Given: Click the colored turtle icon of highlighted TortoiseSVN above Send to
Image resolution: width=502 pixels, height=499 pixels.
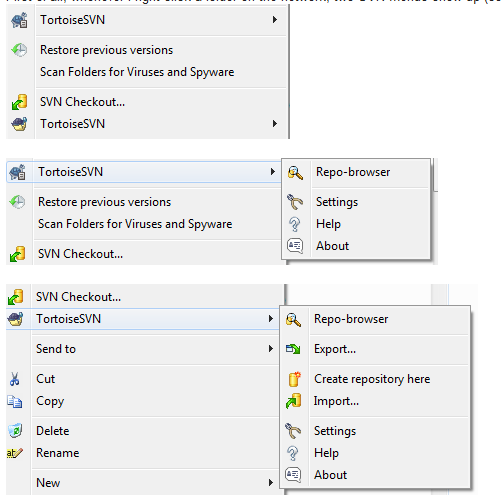Looking at the screenshot, I should [15, 319].
